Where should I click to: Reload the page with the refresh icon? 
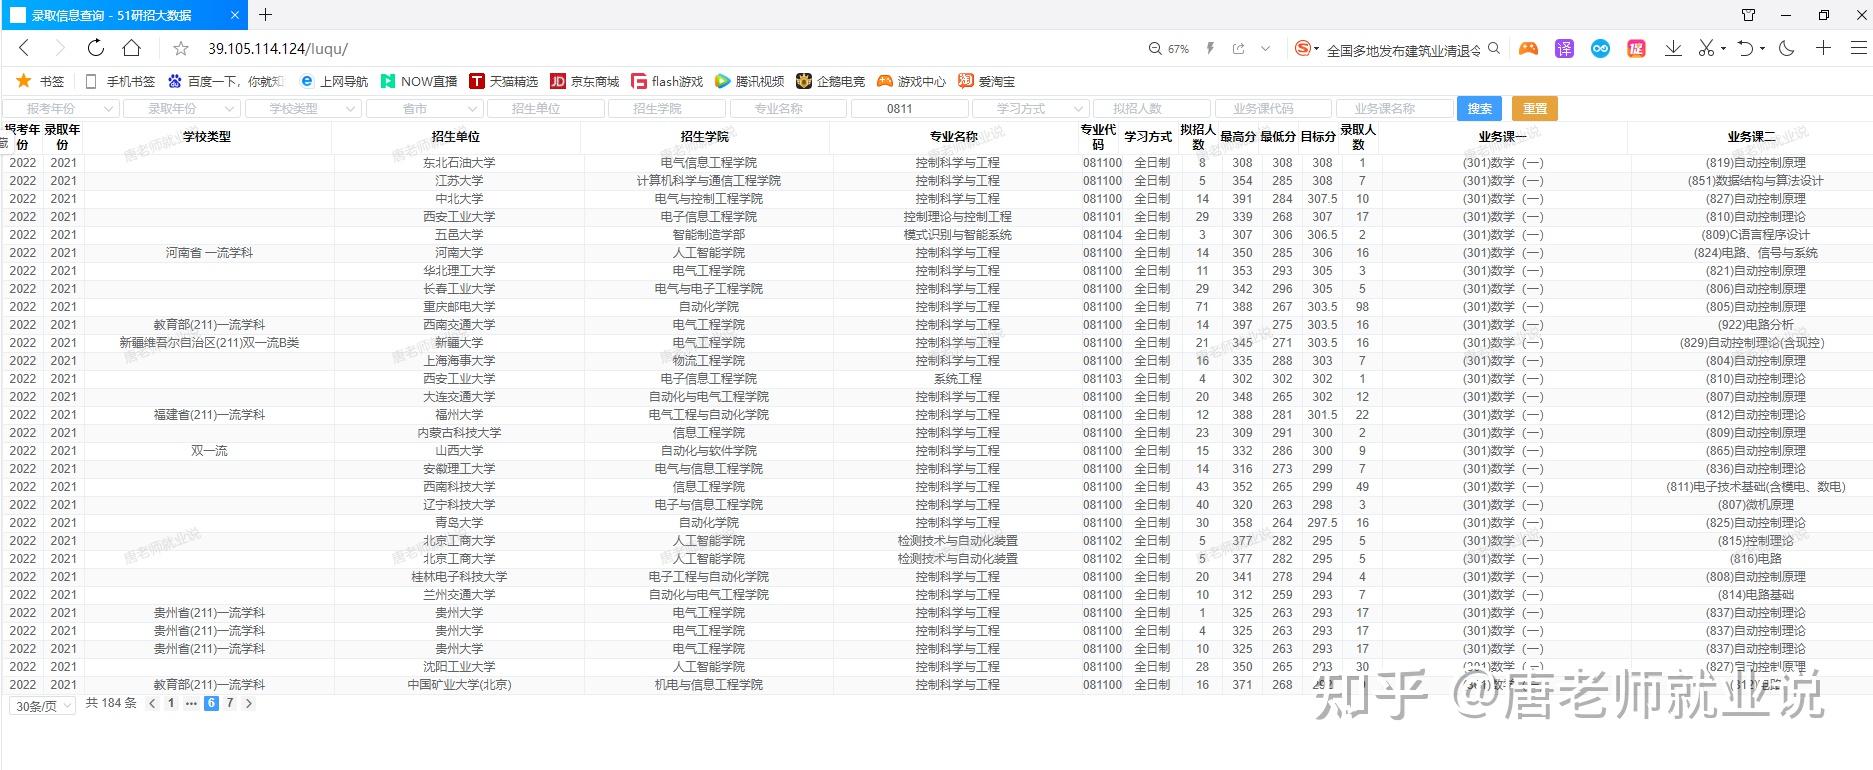tap(96, 48)
